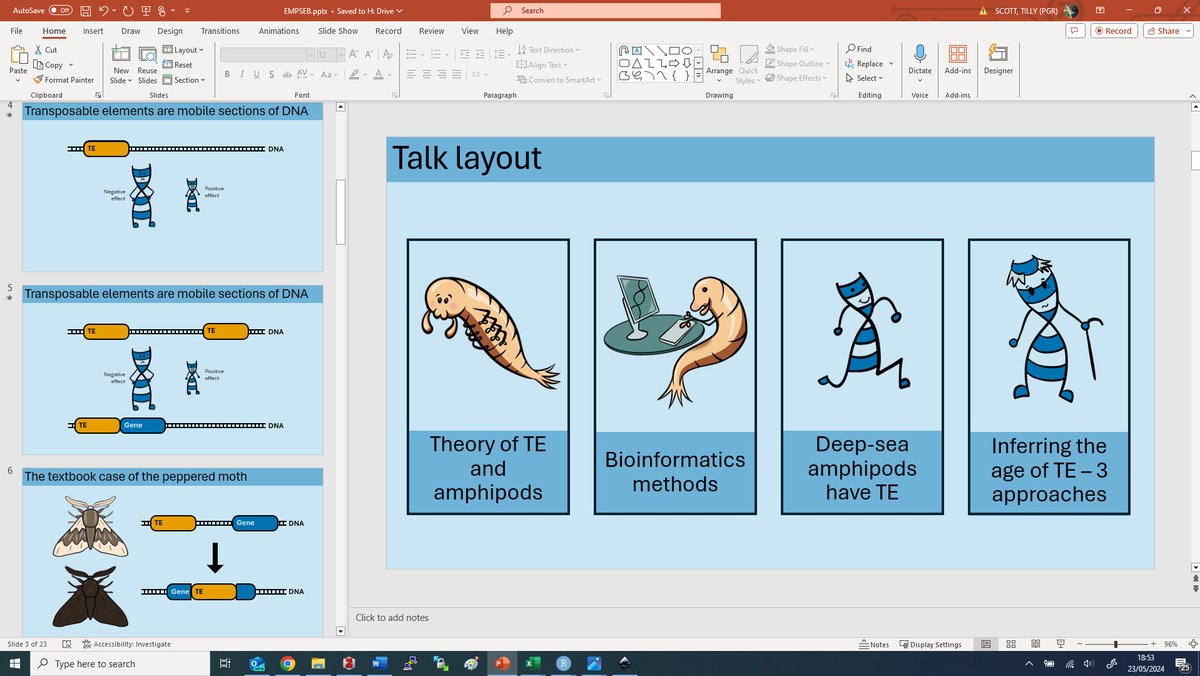Open Excel from the taskbar
Image resolution: width=1200 pixels, height=676 pixels.
click(x=533, y=663)
